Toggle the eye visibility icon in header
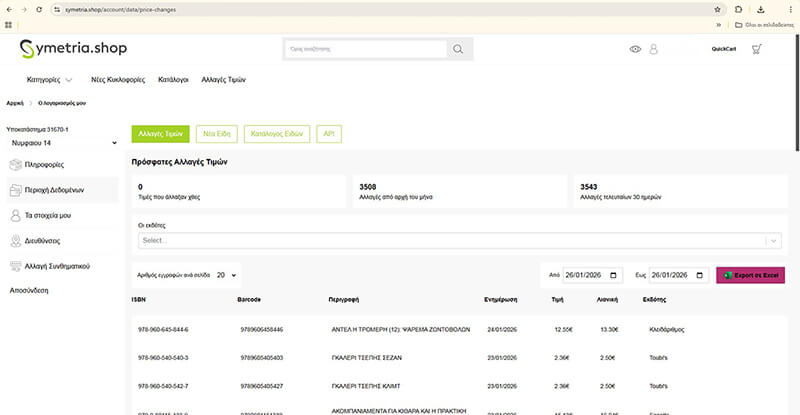The image size is (800, 415). 635,48
